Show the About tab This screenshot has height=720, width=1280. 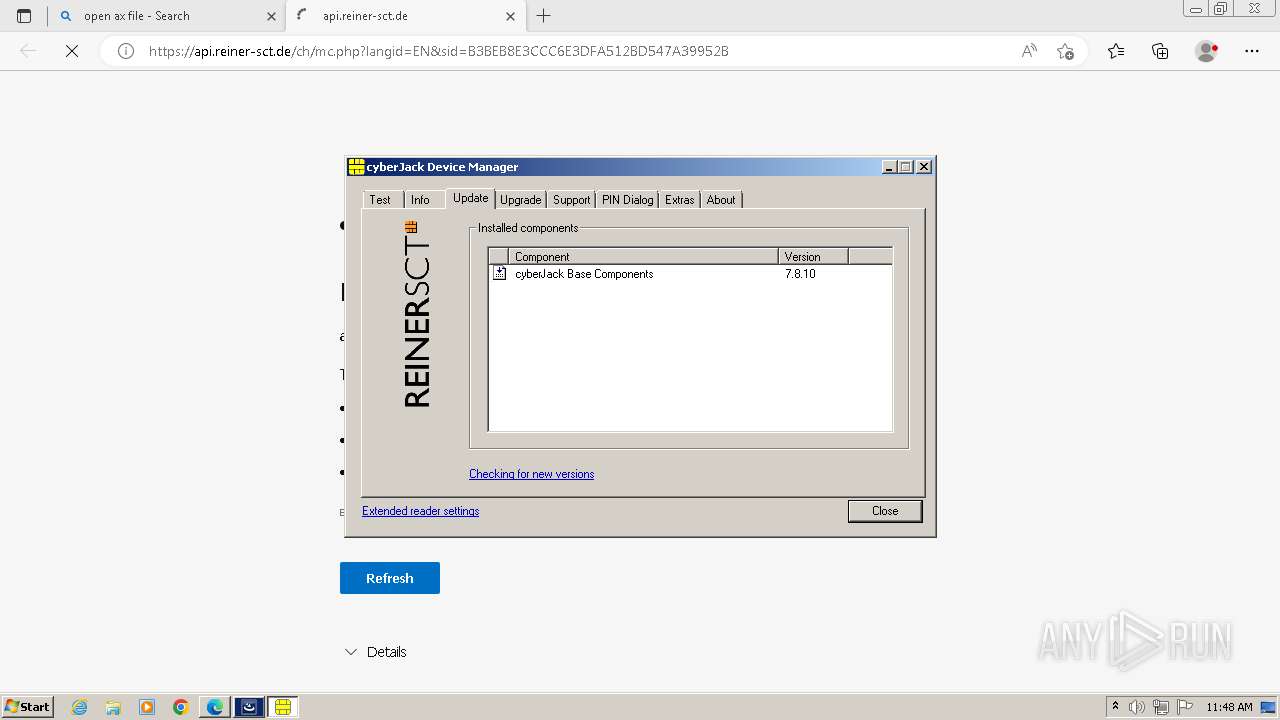(x=721, y=200)
